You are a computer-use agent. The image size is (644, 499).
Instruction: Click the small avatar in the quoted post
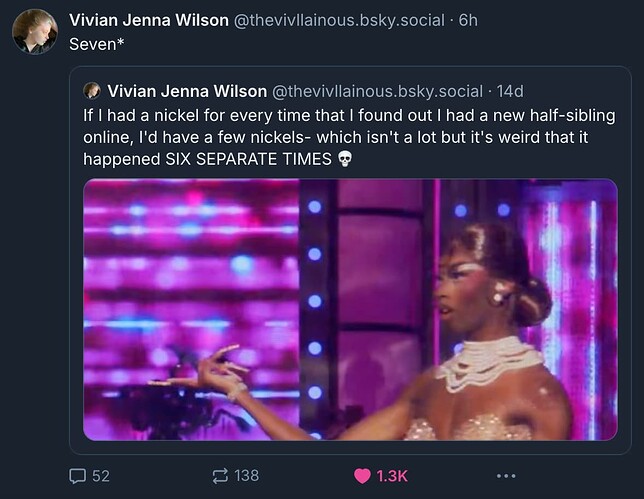click(92, 90)
